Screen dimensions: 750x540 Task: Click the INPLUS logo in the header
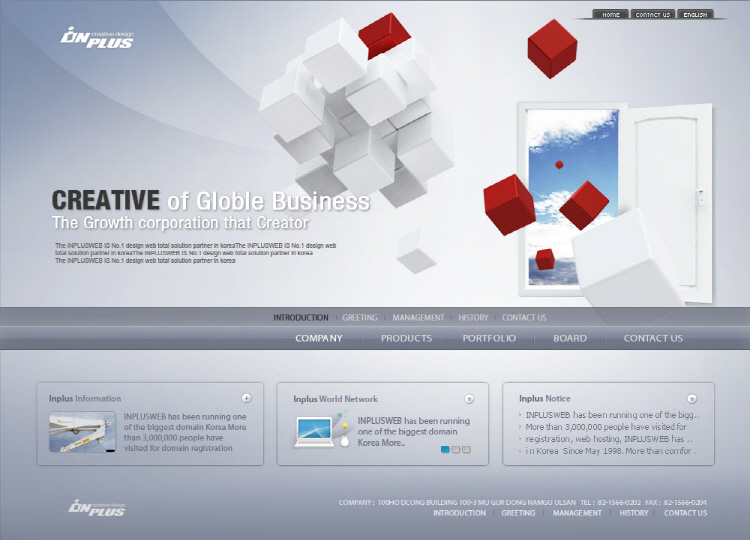click(97, 38)
